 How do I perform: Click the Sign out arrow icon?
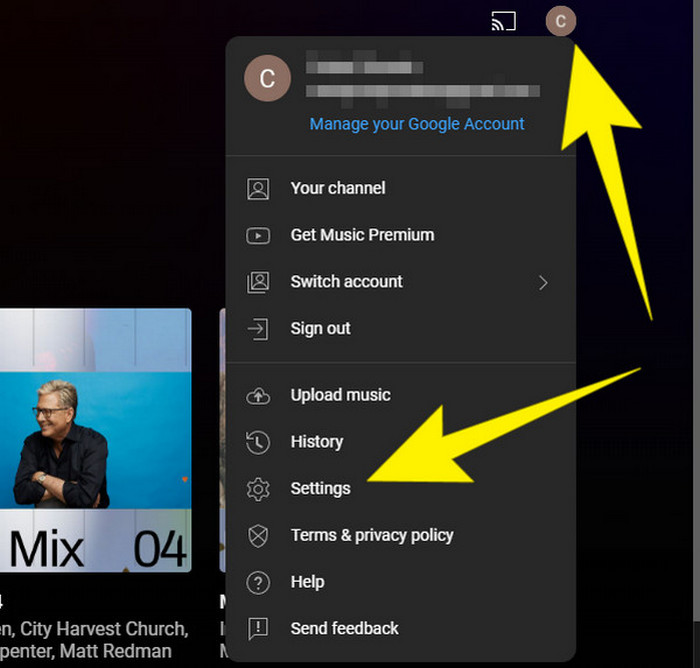258,329
